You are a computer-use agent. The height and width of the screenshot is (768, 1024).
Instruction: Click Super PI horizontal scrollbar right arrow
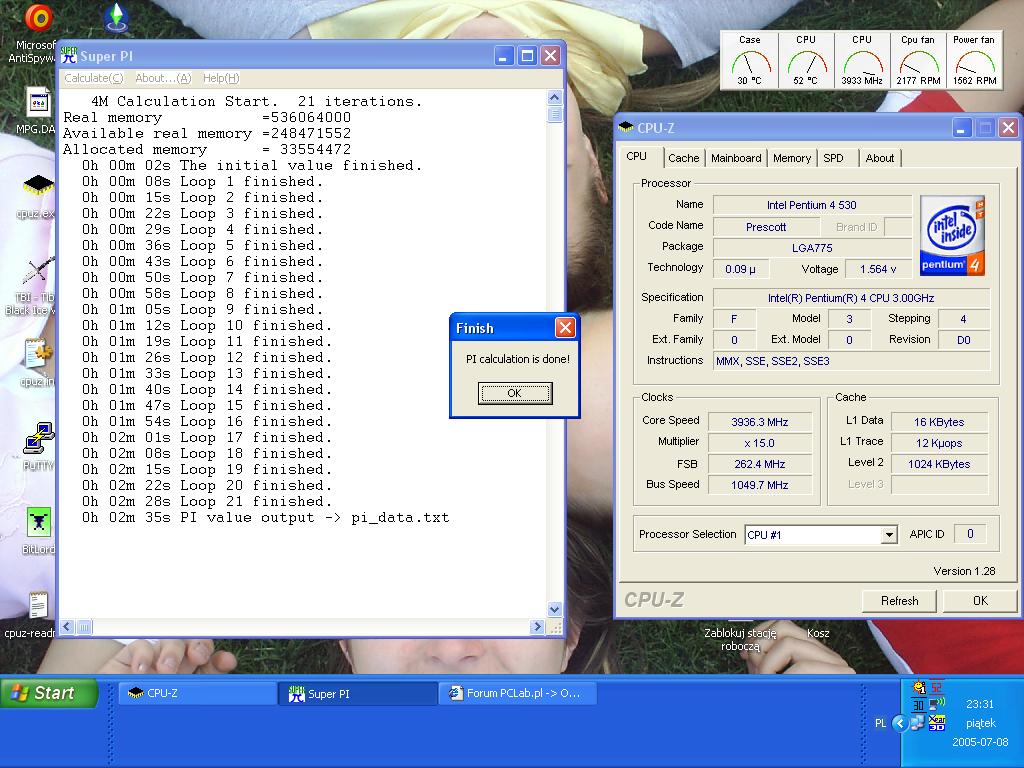coord(537,627)
